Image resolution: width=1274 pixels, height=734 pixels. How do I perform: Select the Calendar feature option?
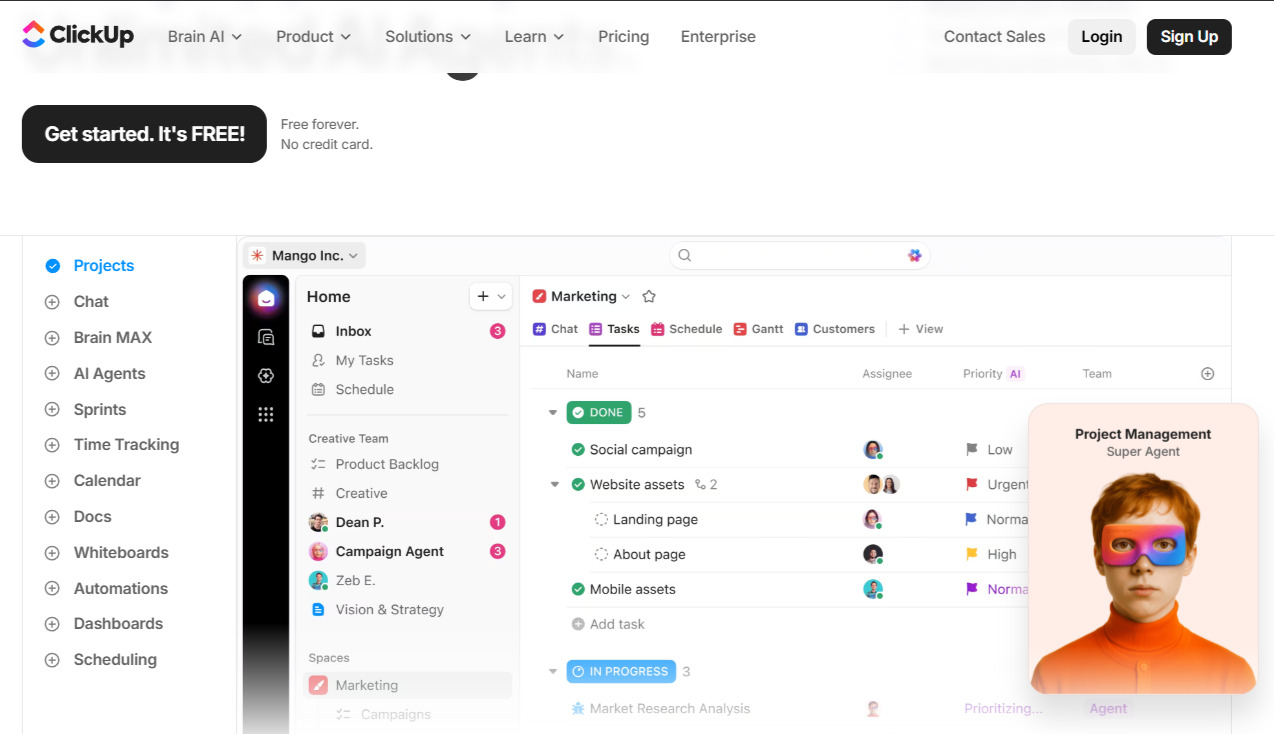click(93, 481)
